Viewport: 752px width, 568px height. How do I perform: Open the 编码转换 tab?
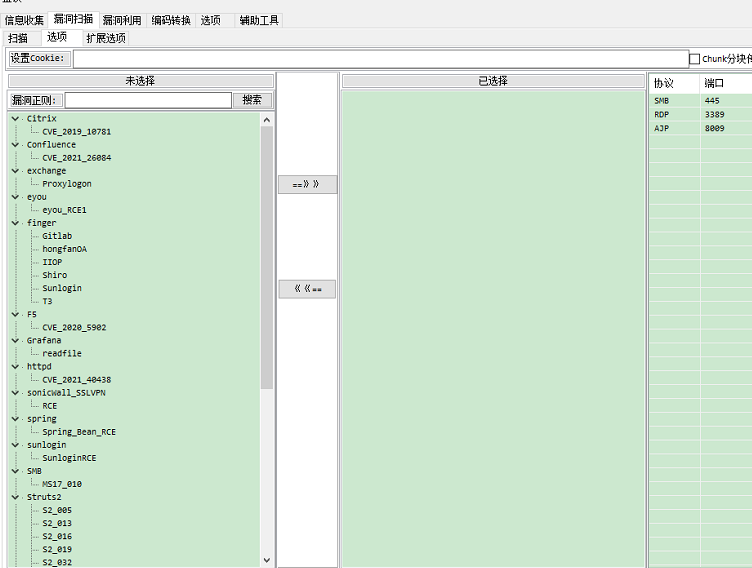click(x=171, y=20)
